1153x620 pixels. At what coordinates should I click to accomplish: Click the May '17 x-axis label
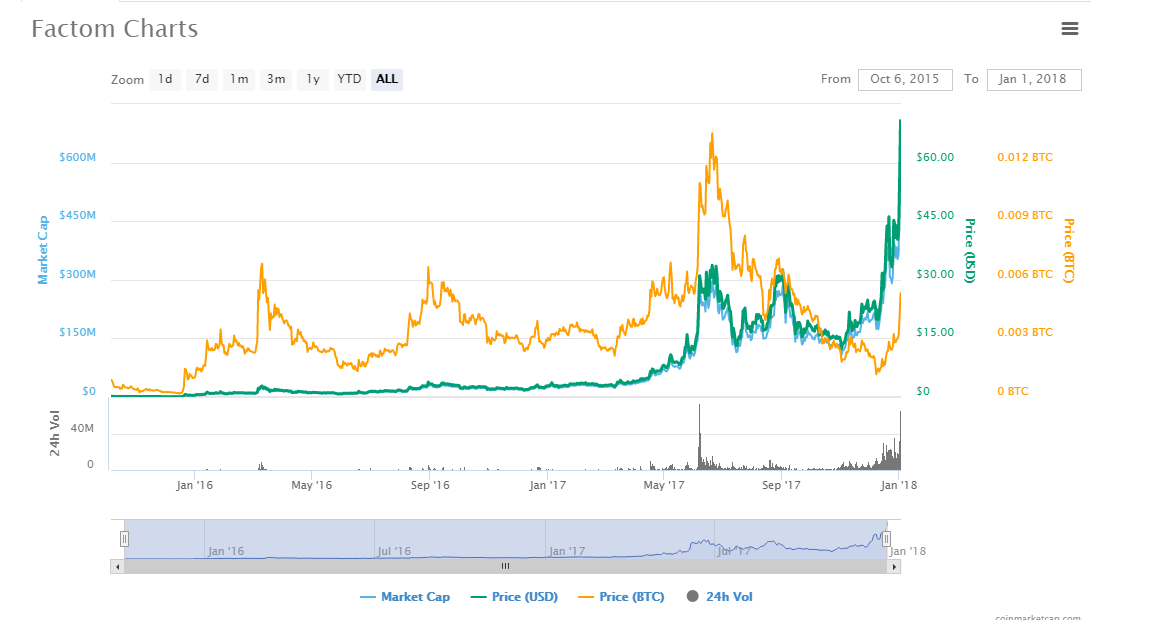click(664, 485)
